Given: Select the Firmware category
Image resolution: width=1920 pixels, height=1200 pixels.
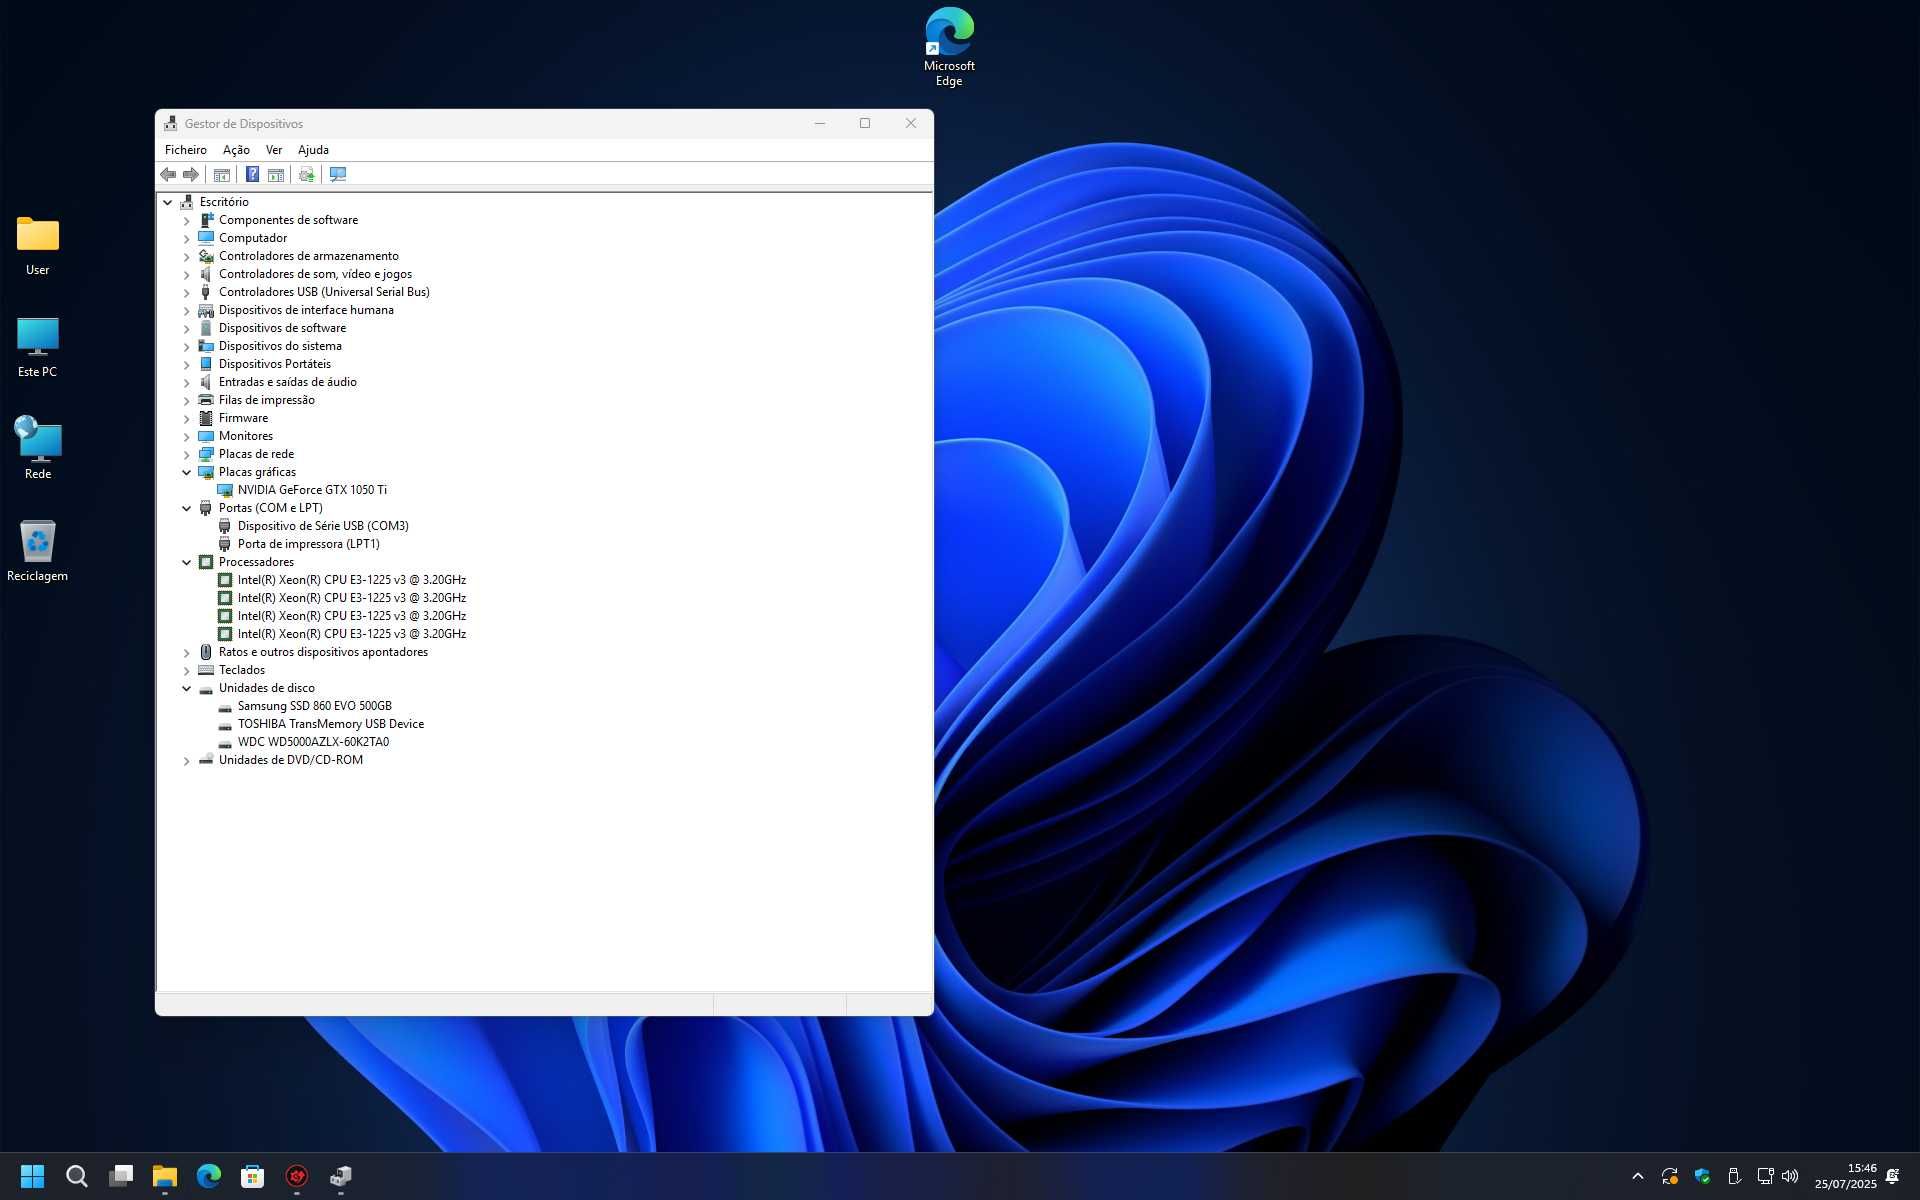Looking at the screenshot, I should (243, 418).
